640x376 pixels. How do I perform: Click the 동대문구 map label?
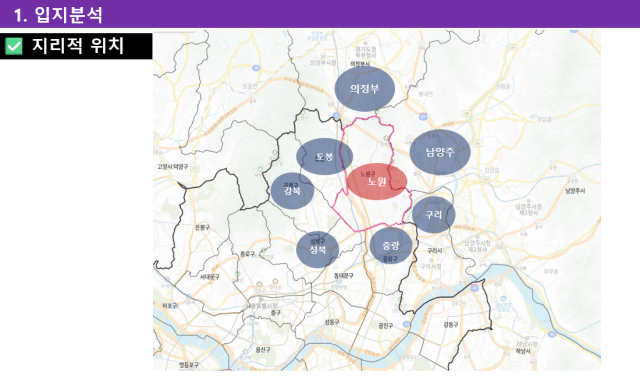point(344,276)
